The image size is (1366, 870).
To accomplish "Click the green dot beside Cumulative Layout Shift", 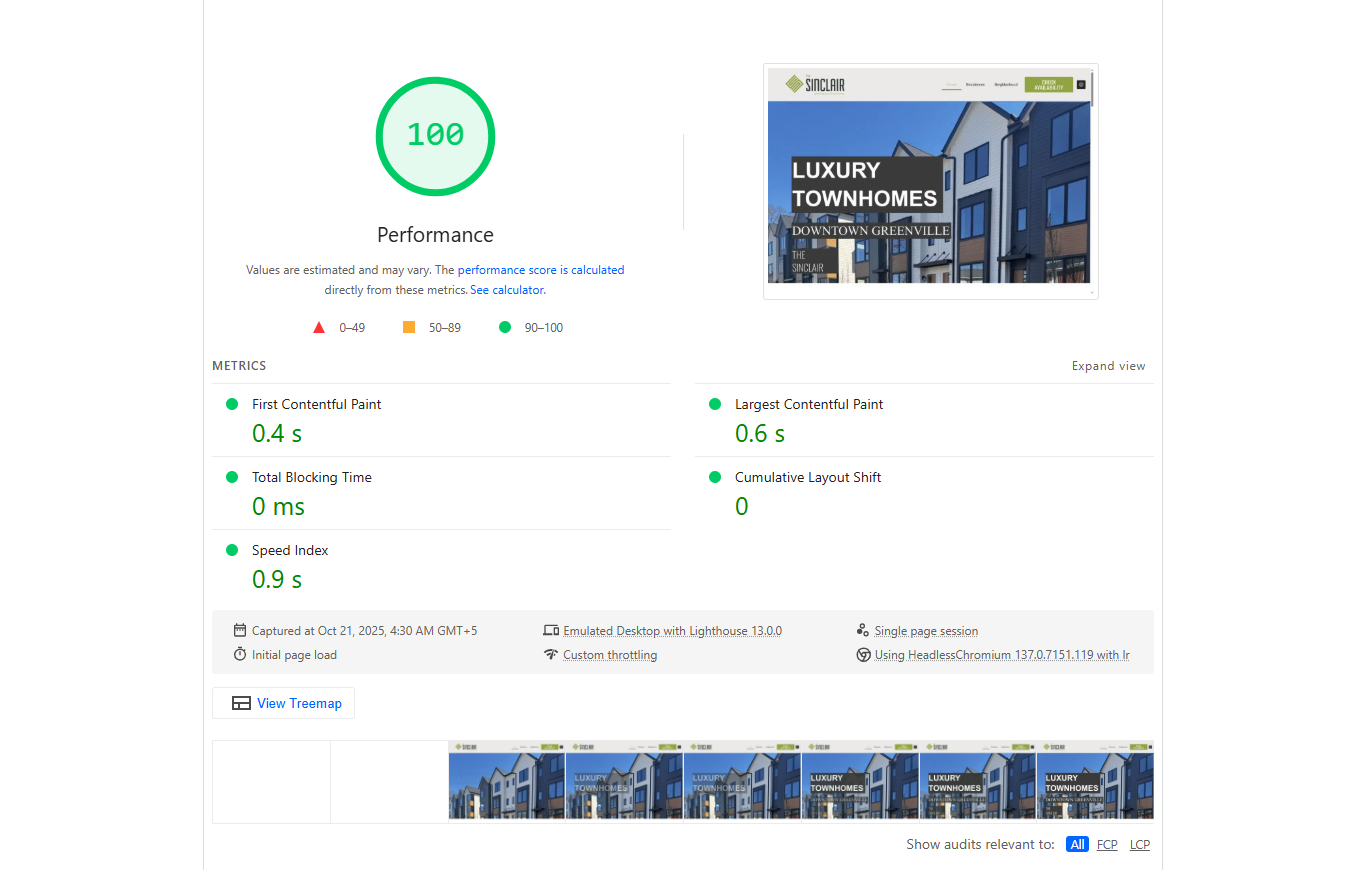I will (x=714, y=477).
